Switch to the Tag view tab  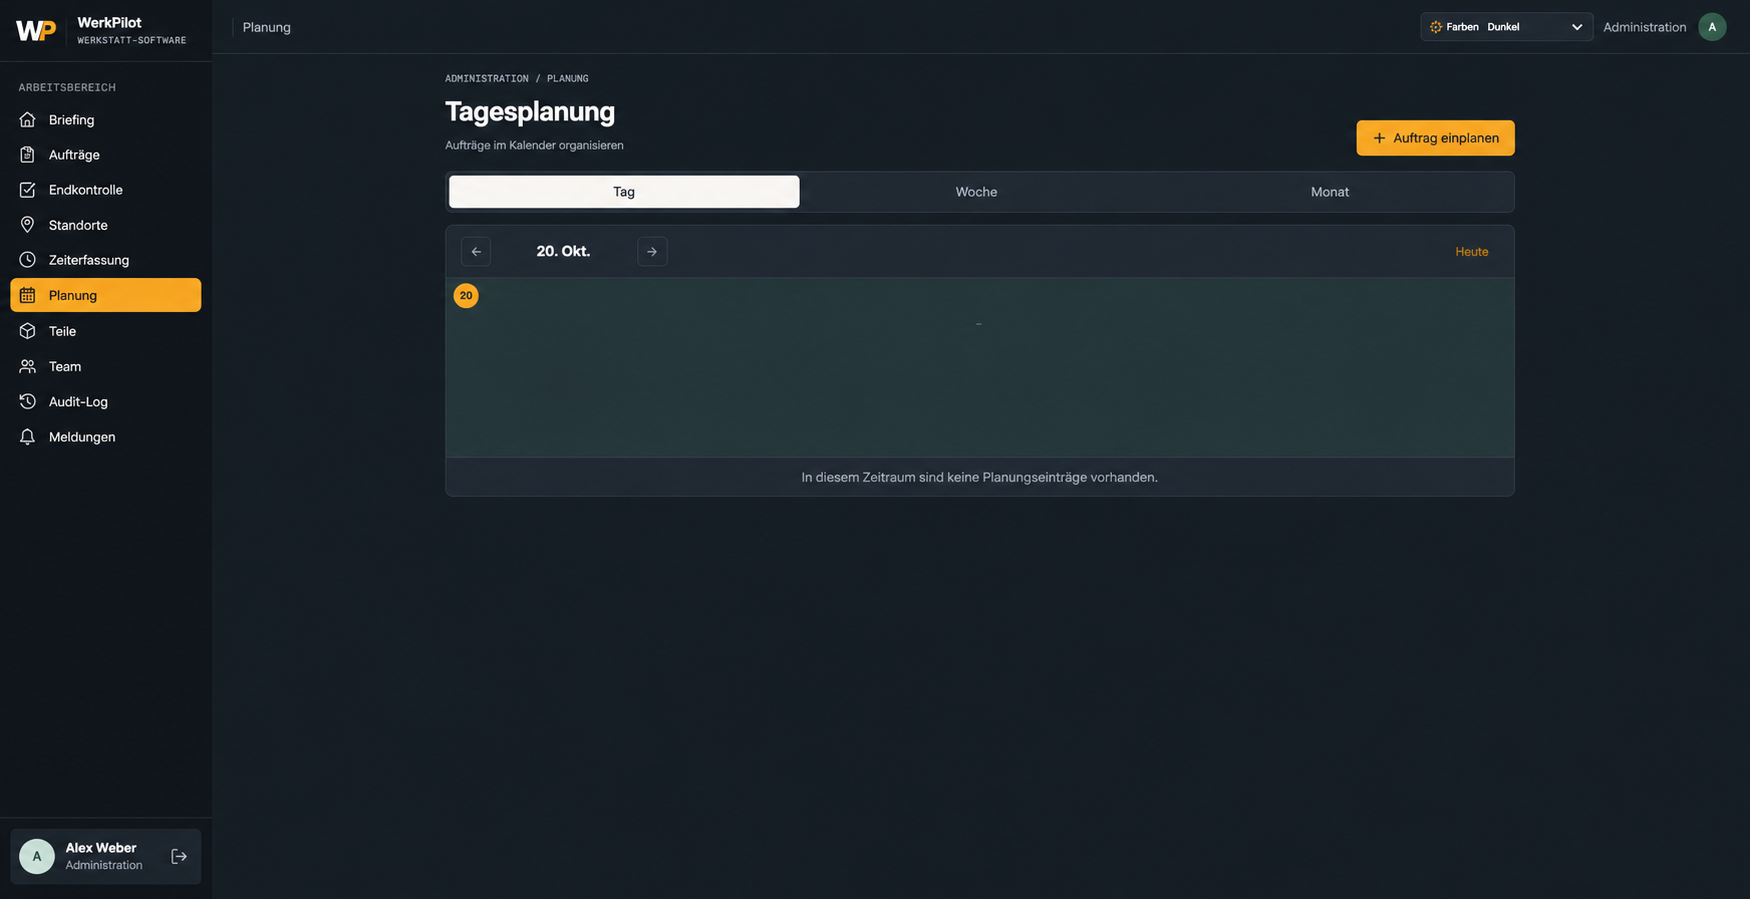[x=624, y=192]
